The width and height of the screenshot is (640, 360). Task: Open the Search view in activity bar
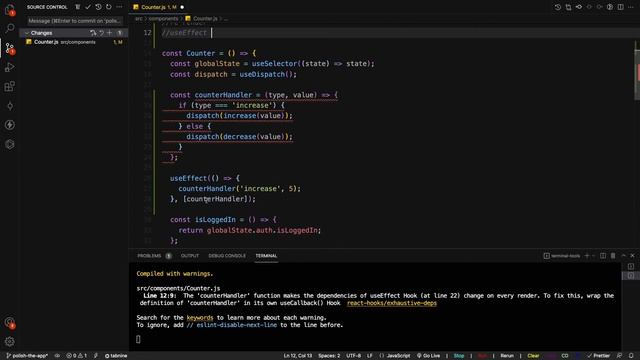point(9,28)
